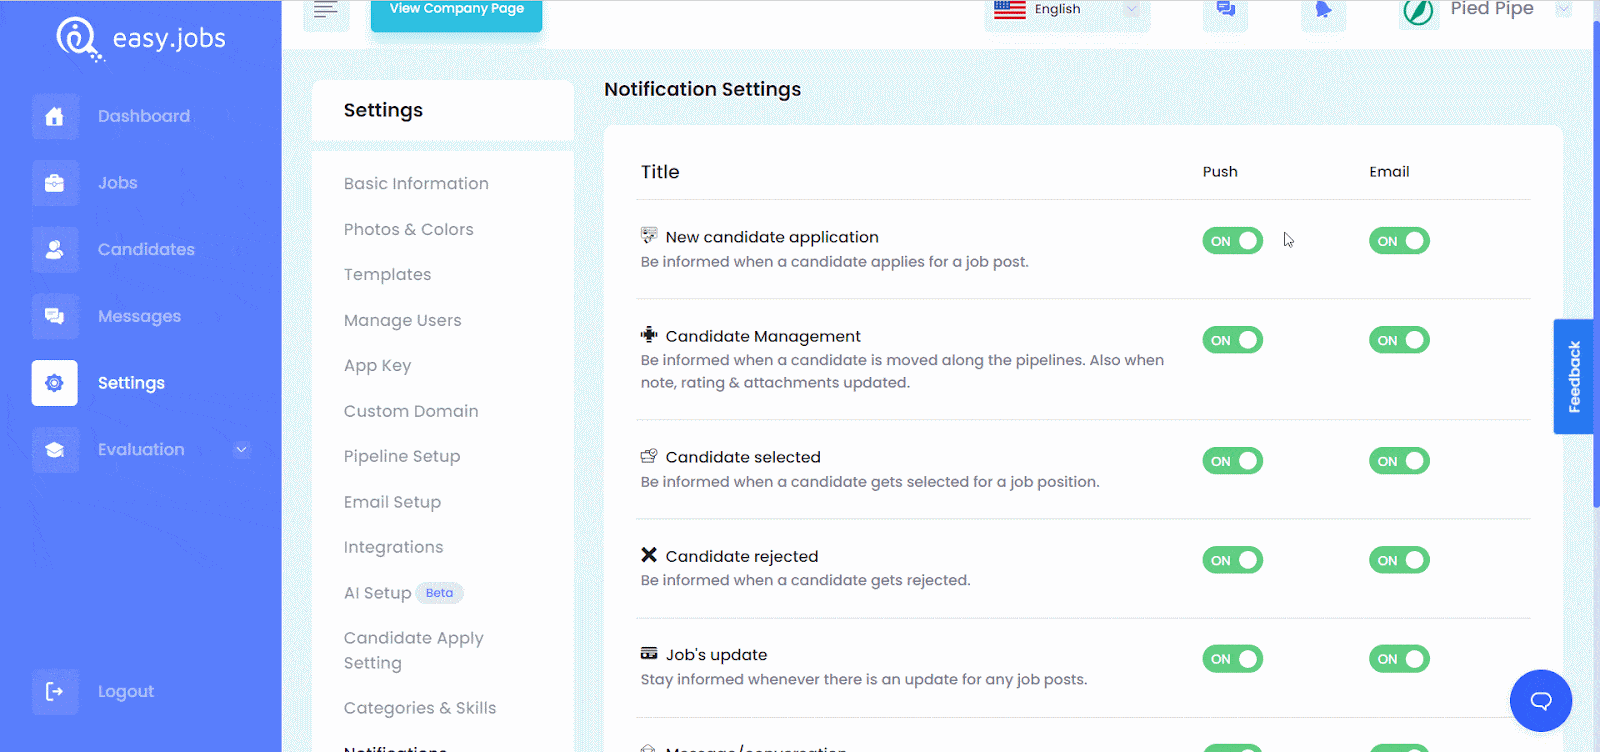Switch off Push for Candidate selected
The width and height of the screenshot is (1600, 752).
tap(1233, 461)
